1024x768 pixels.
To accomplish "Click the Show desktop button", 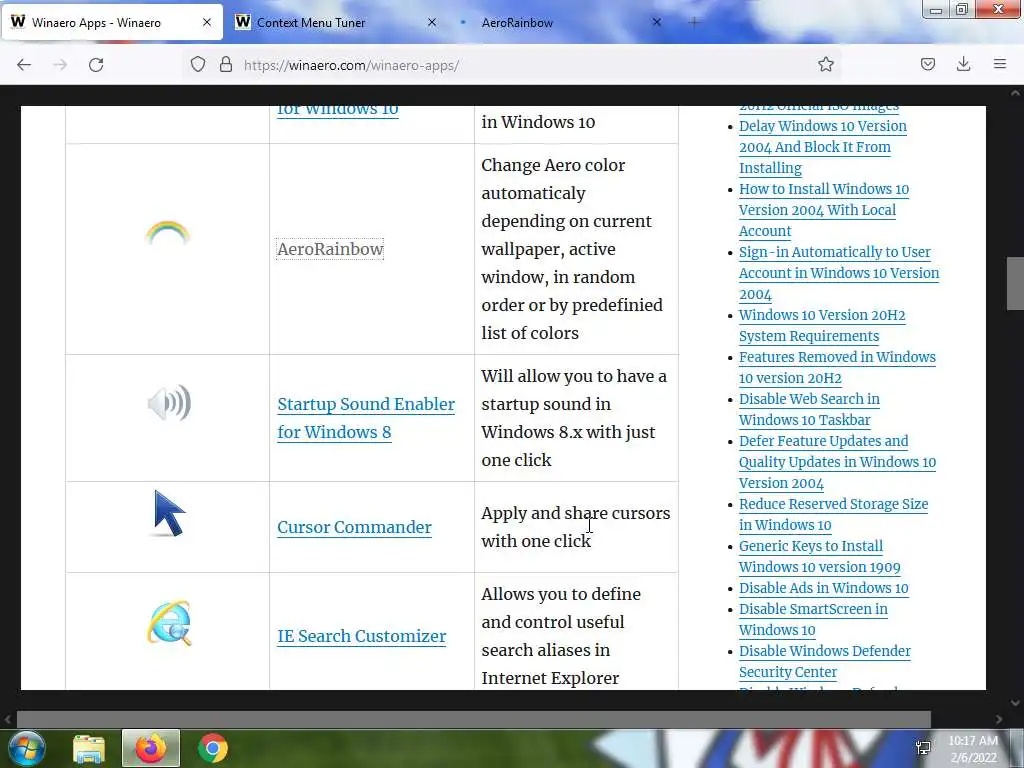I will coord(1017,748).
